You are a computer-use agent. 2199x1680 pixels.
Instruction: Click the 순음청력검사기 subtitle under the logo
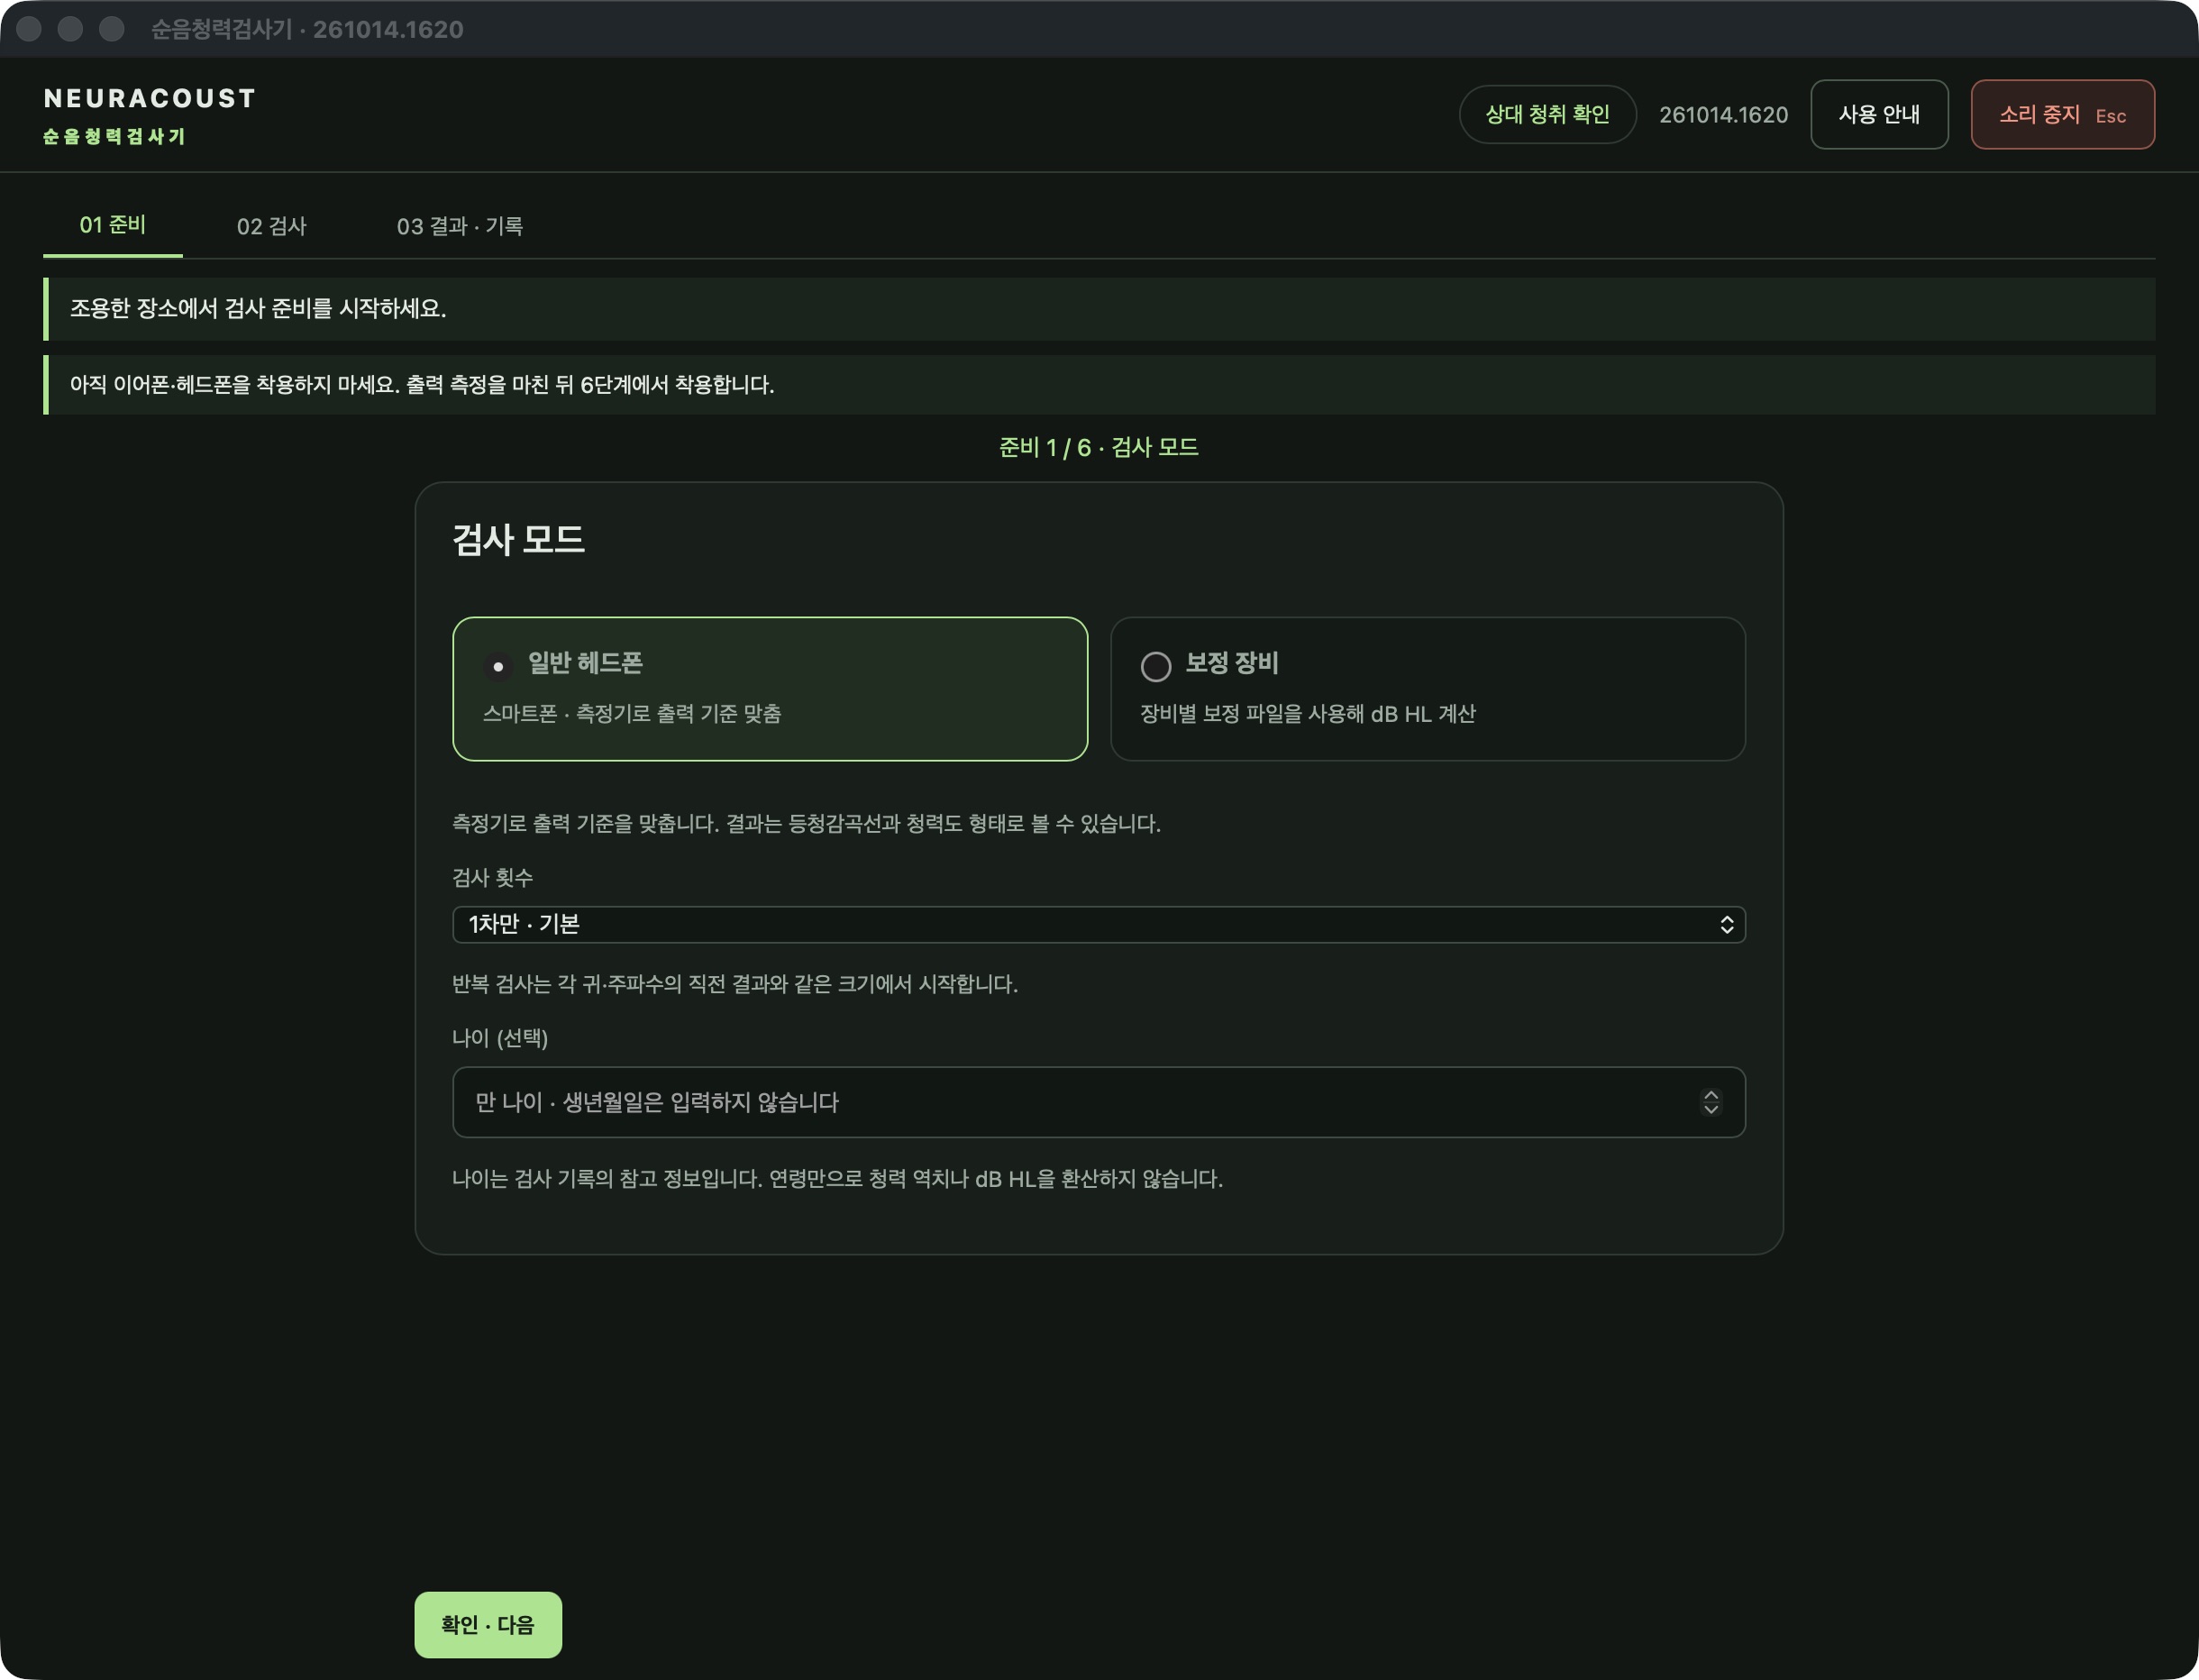114,136
